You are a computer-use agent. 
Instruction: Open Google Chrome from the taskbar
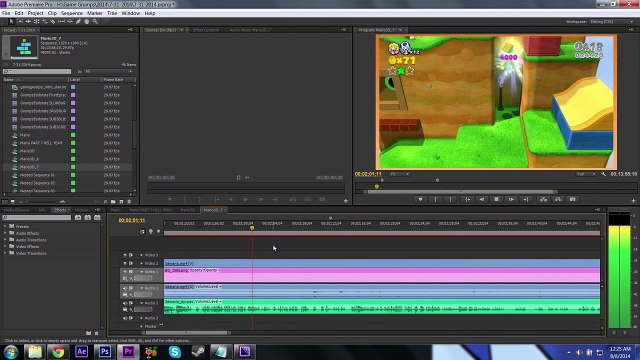point(58,351)
